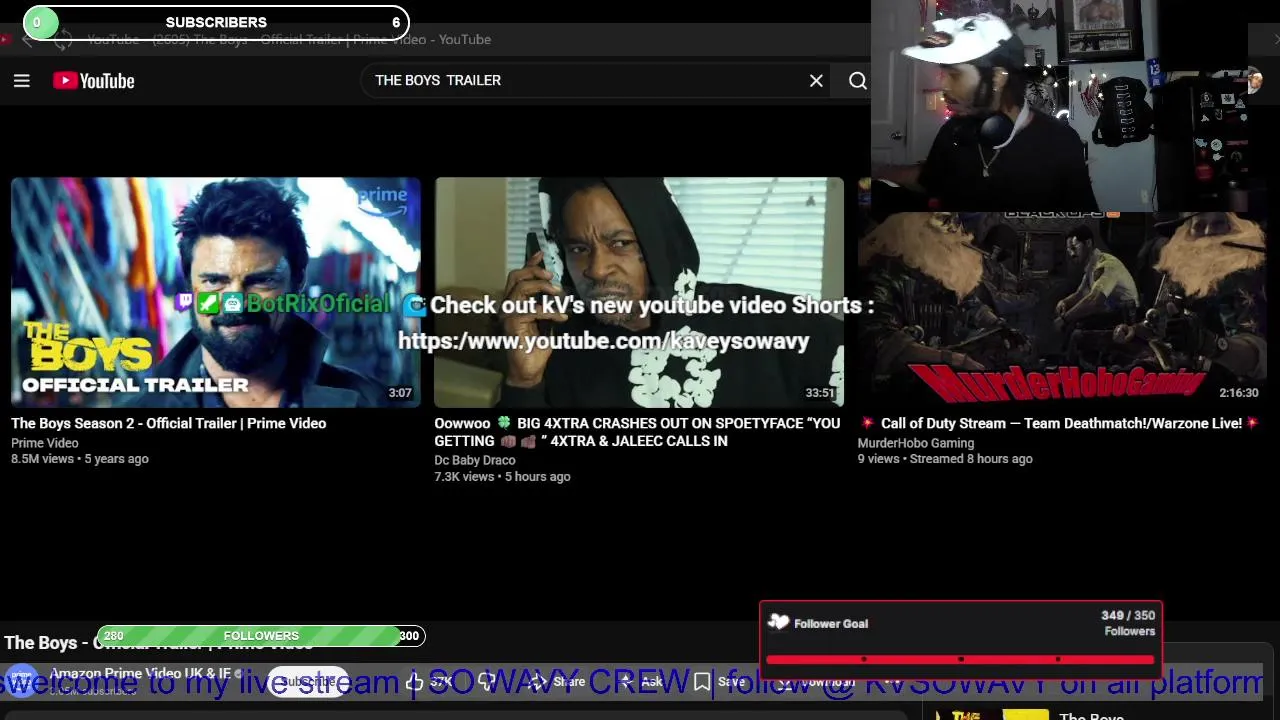Dislike the video with the thumbs-down icon

click(x=487, y=682)
